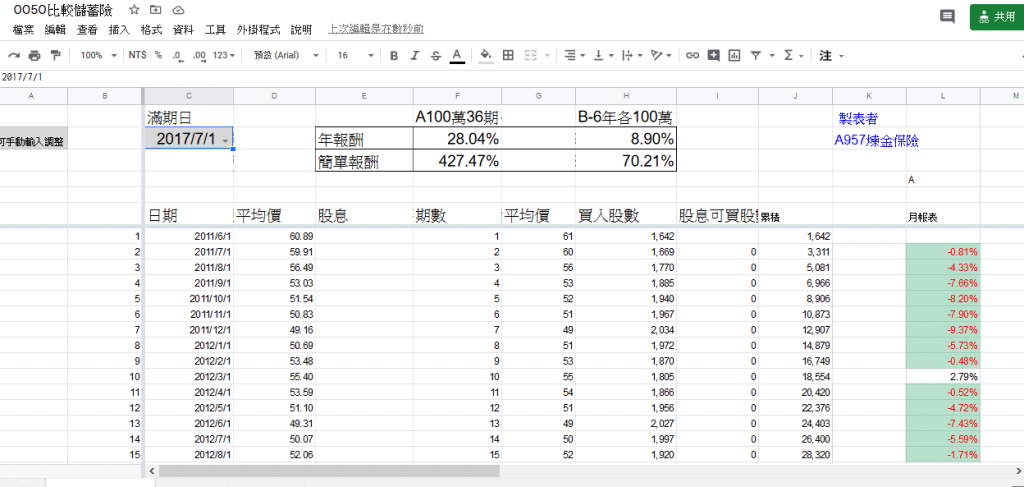
Task: Toggle italic formatting
Action: pos(414,55)
